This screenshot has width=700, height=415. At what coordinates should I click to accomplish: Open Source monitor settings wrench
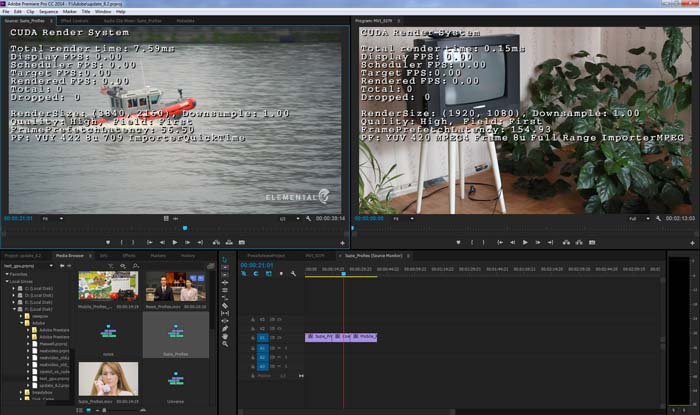click(x=308, y=219)
